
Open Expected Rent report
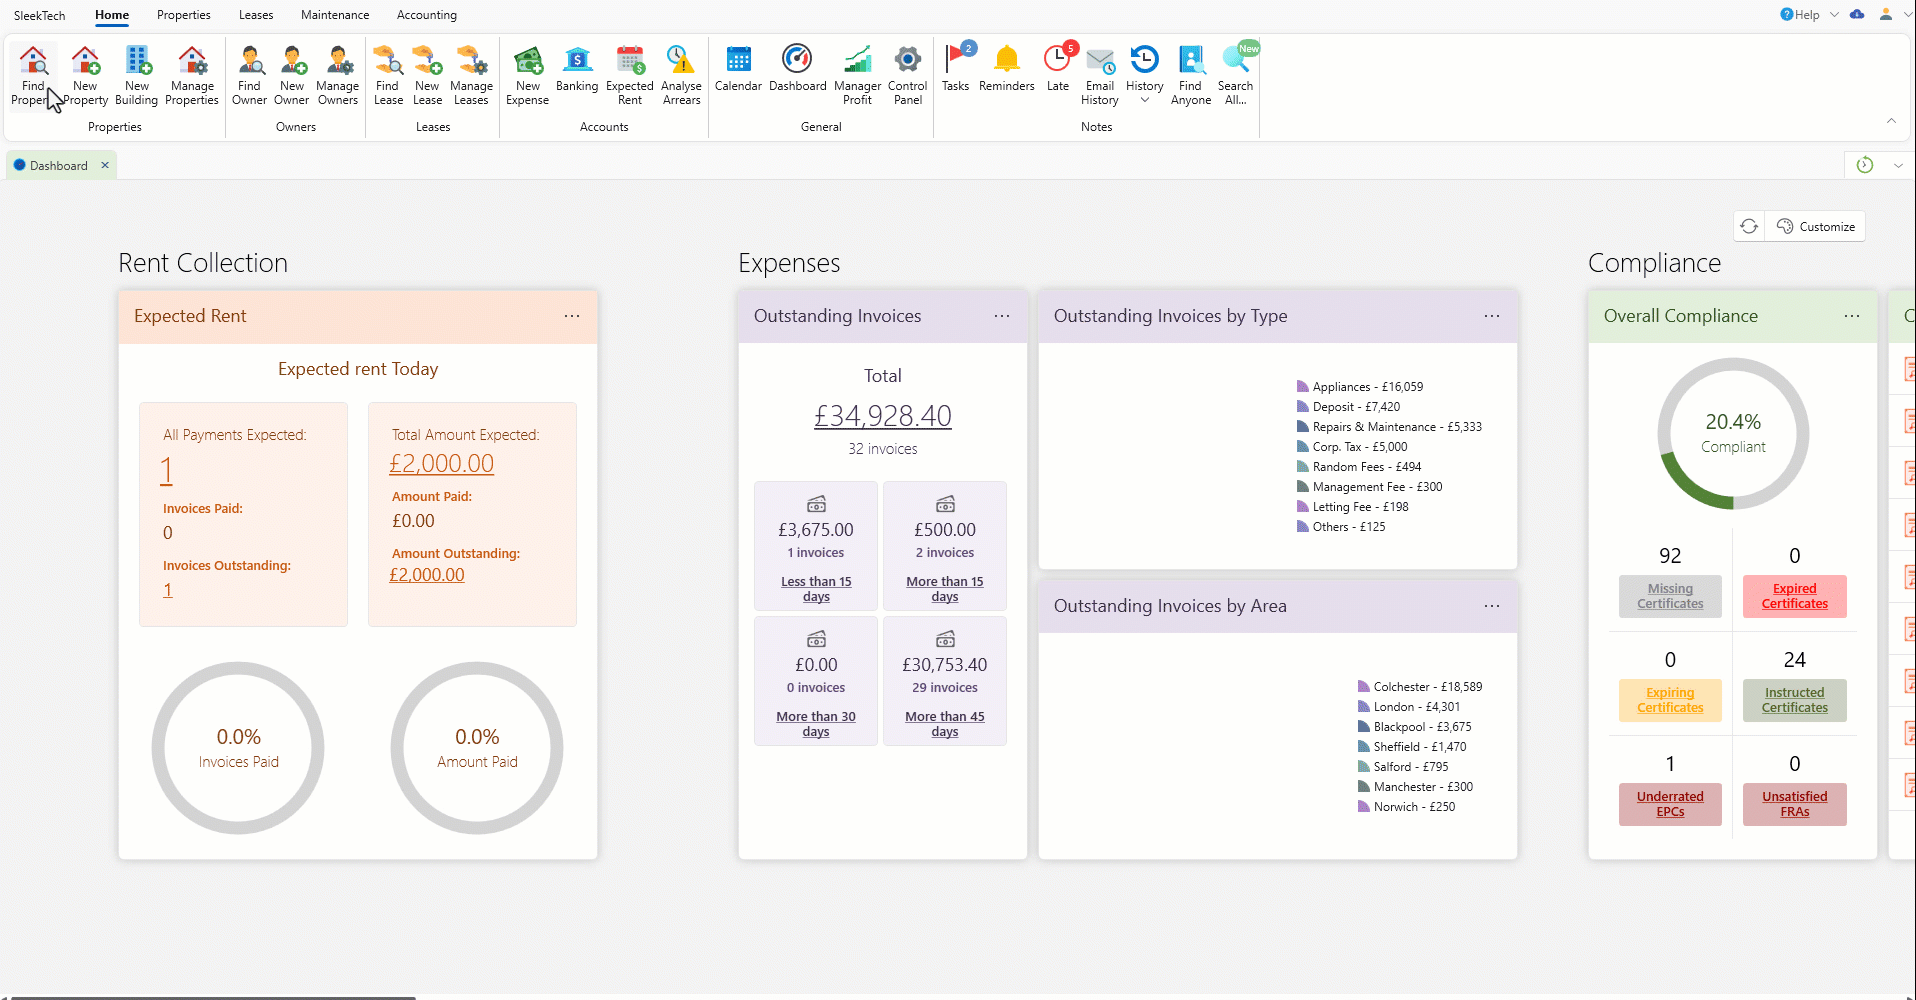click(x=630, y=75)
